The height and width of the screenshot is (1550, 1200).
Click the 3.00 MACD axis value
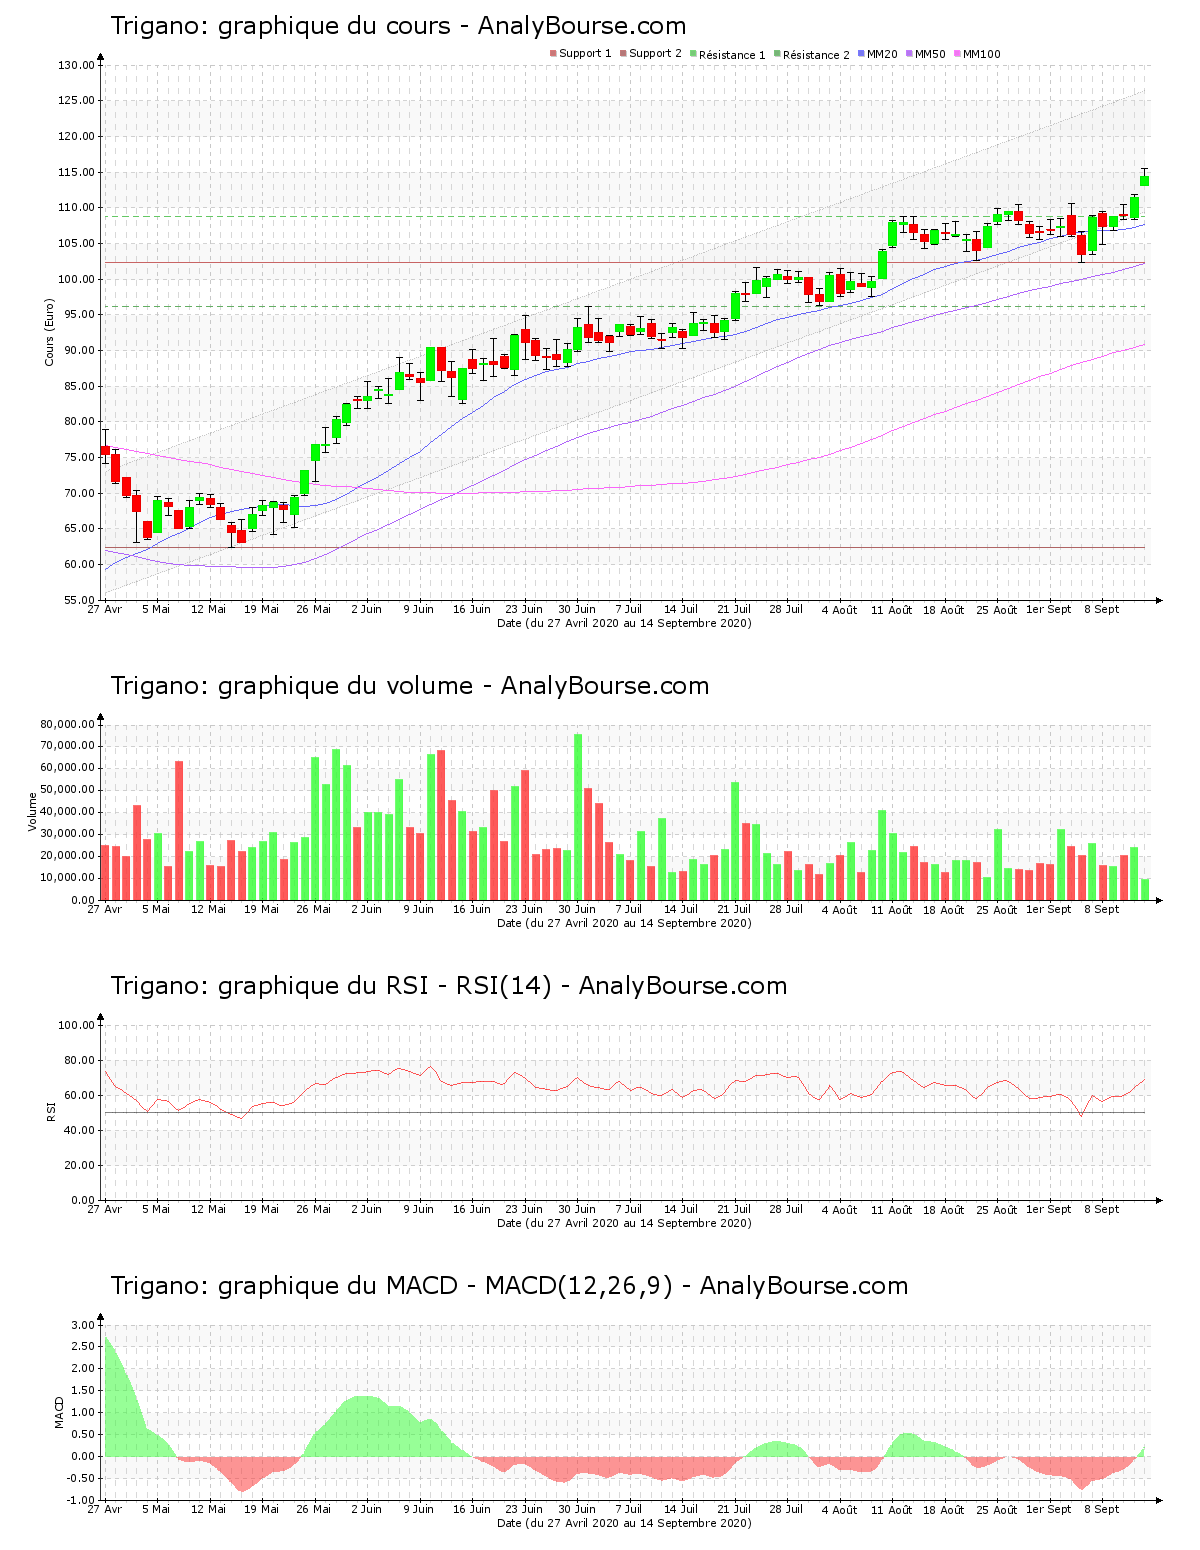[82, 1325]
